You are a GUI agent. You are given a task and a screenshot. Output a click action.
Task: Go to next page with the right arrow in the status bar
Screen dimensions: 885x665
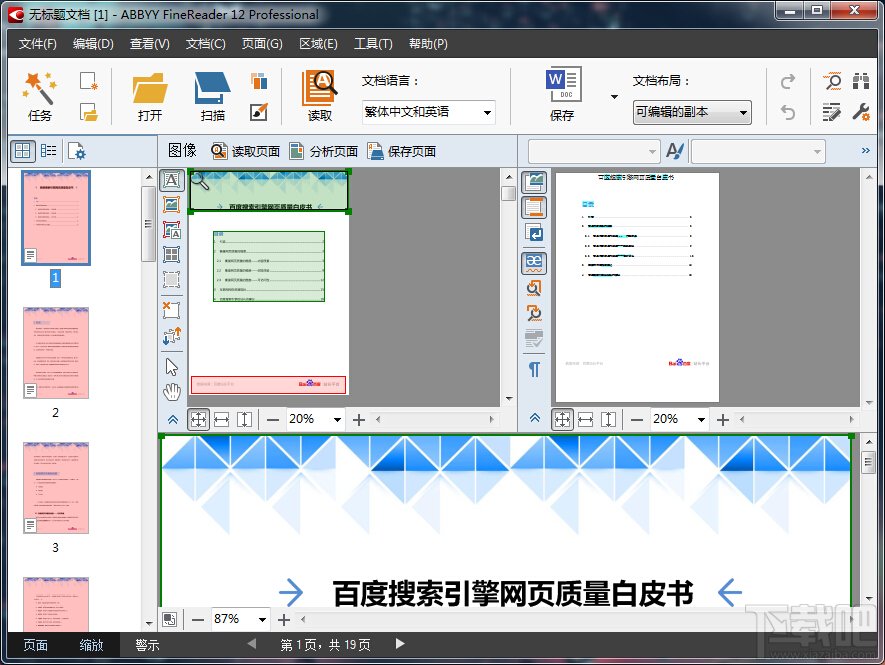pyautogui.click(x=400, y=644)
